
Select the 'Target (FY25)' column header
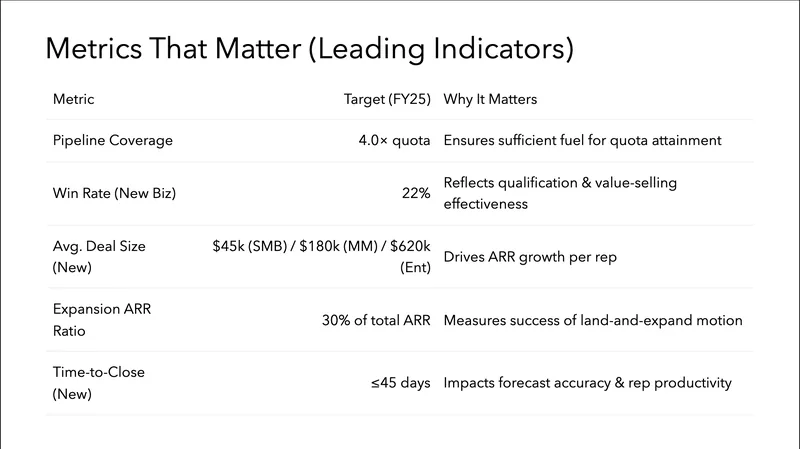click(386, 101)
